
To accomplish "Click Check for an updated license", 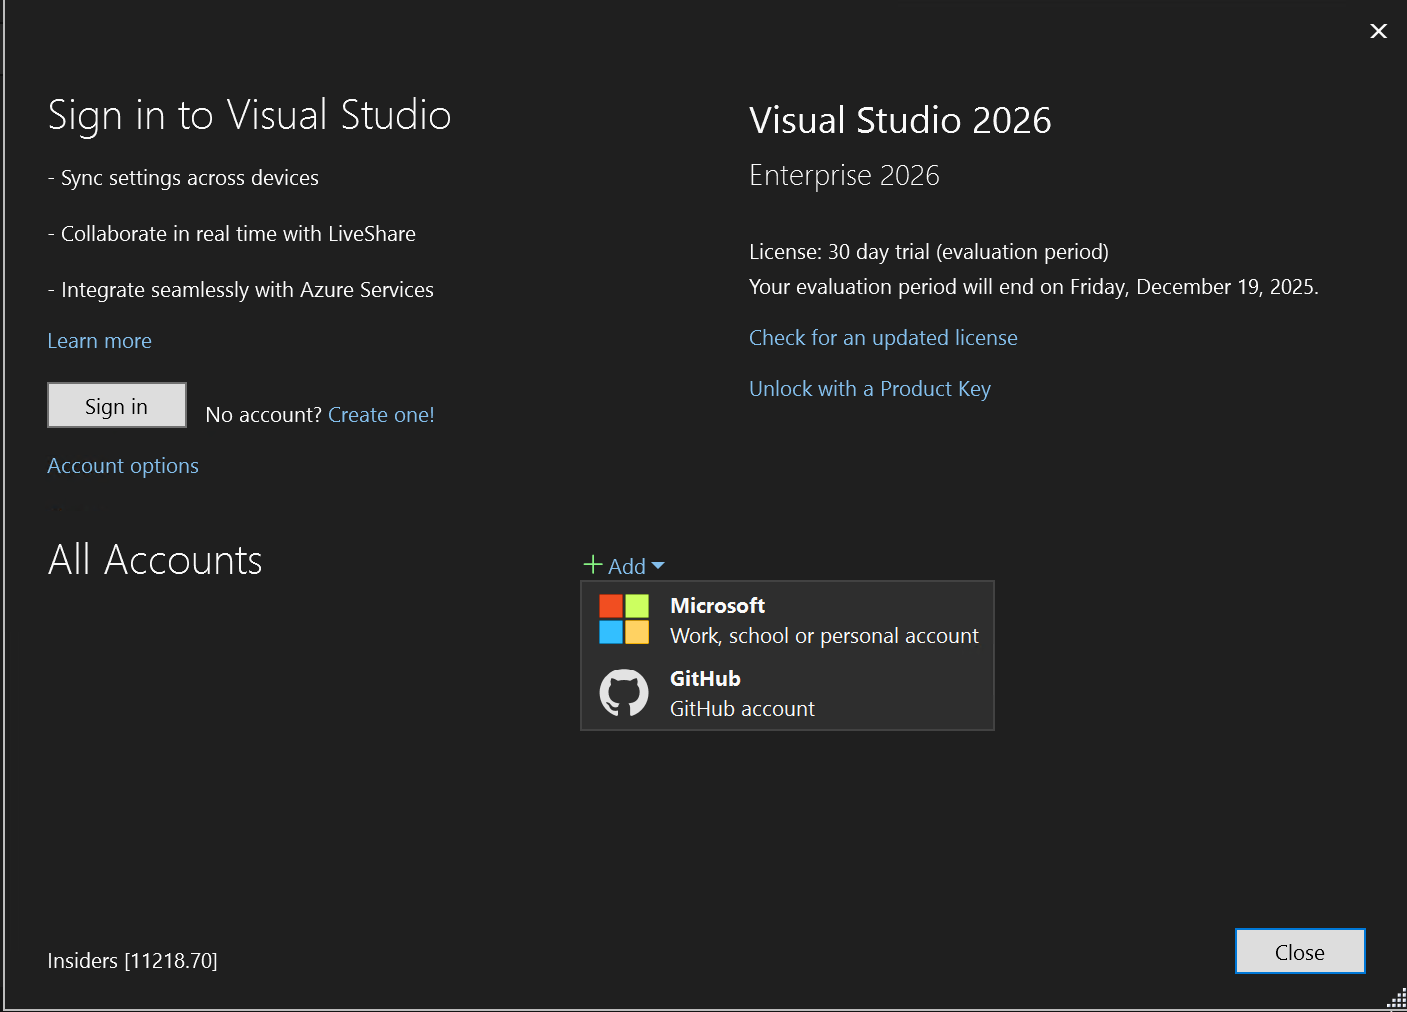I will [882, 338].
